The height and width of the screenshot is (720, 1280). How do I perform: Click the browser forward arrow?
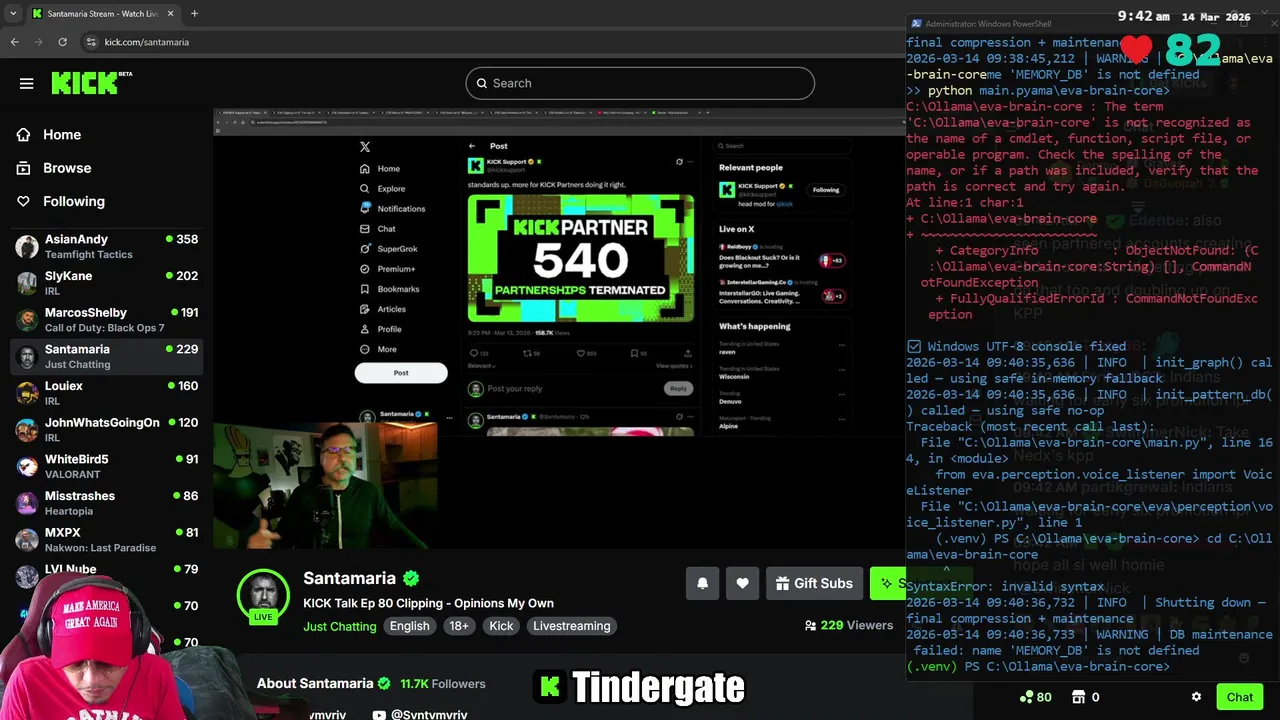38,42
